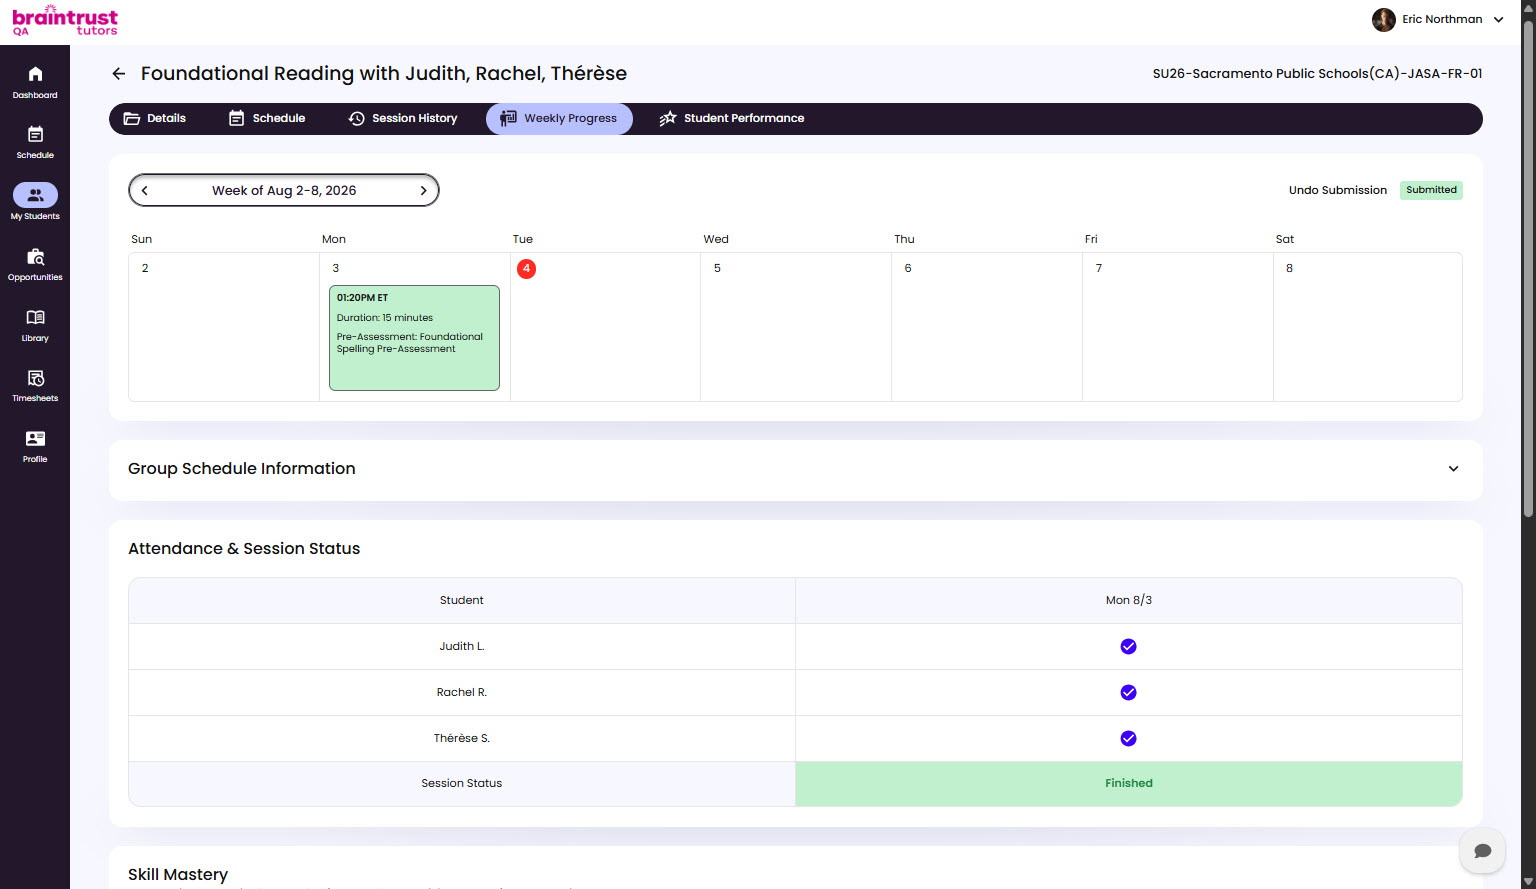Viewport: 1536px width, 889px height.
Task: Click the group code SU26-Sacramento Public Schools text
Action: point(1317,74)
